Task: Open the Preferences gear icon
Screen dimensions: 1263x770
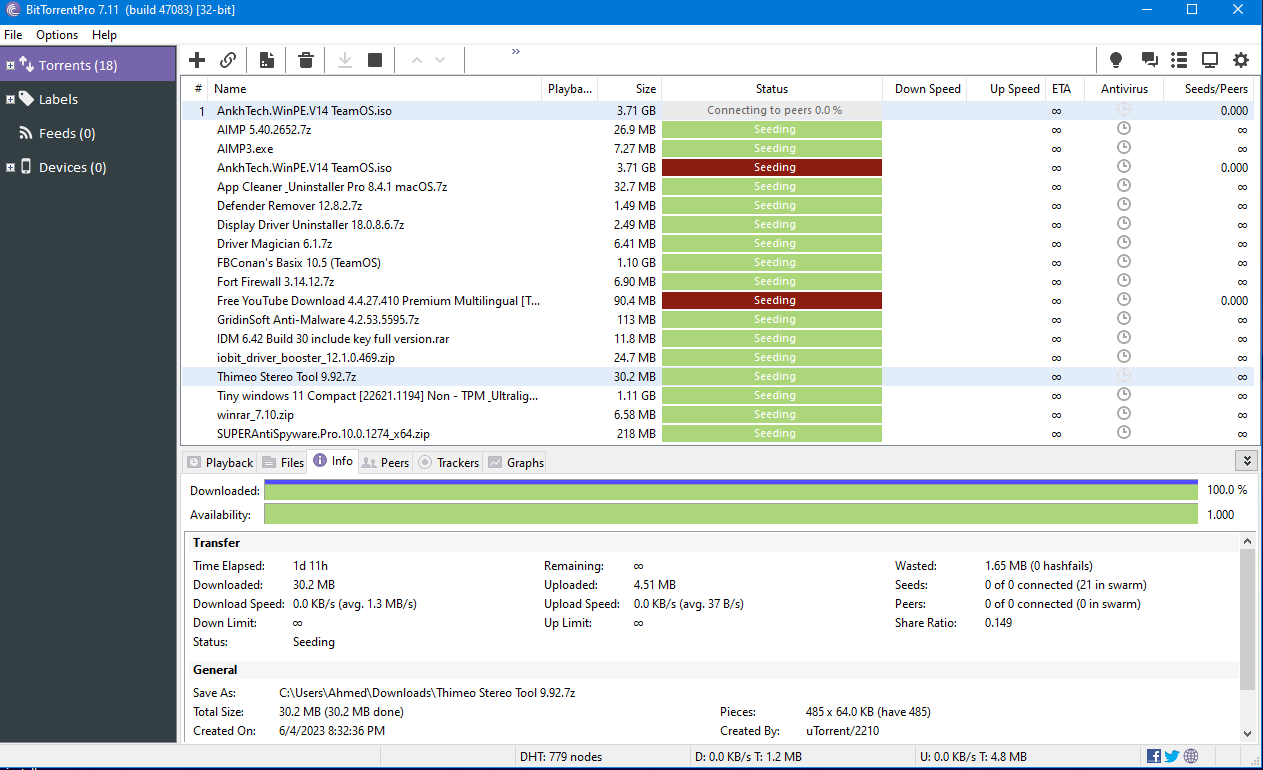Action: (1241, 60)
